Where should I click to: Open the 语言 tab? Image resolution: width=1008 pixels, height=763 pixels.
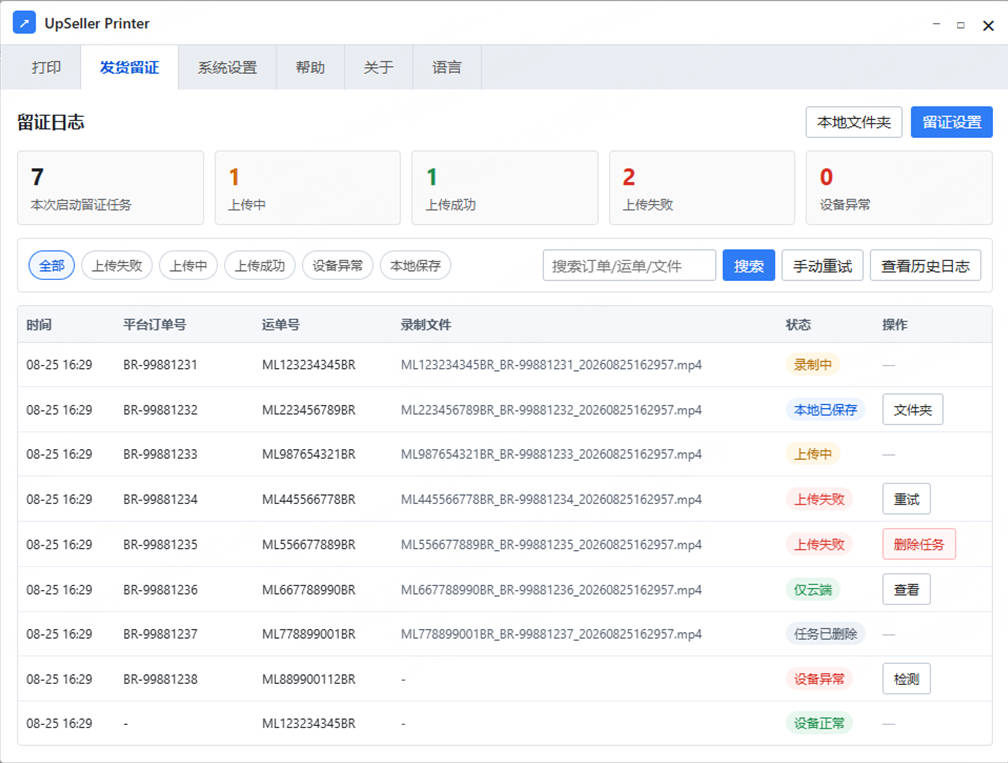click(446, 67)
